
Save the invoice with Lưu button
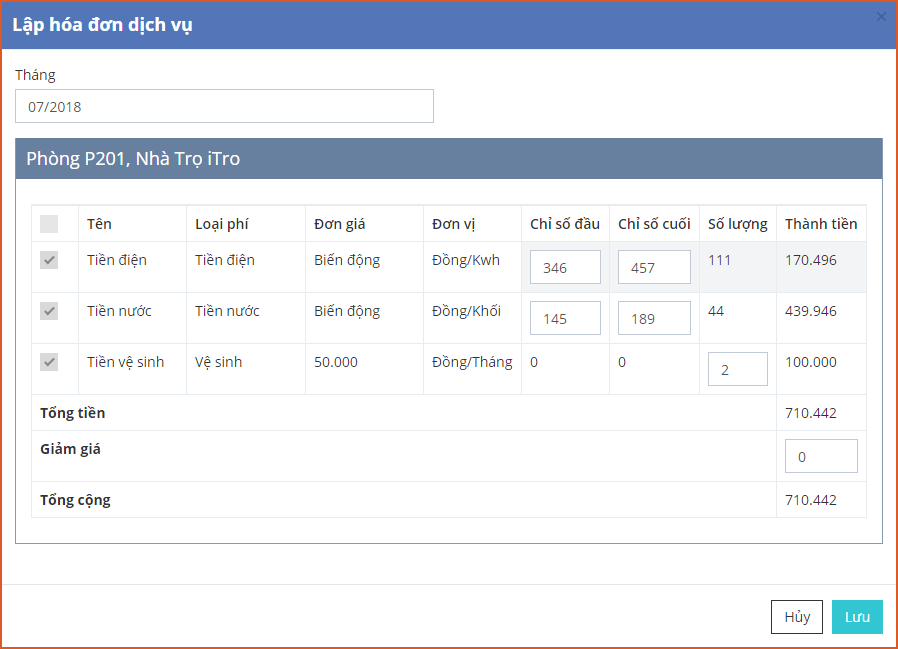(857, 617)
